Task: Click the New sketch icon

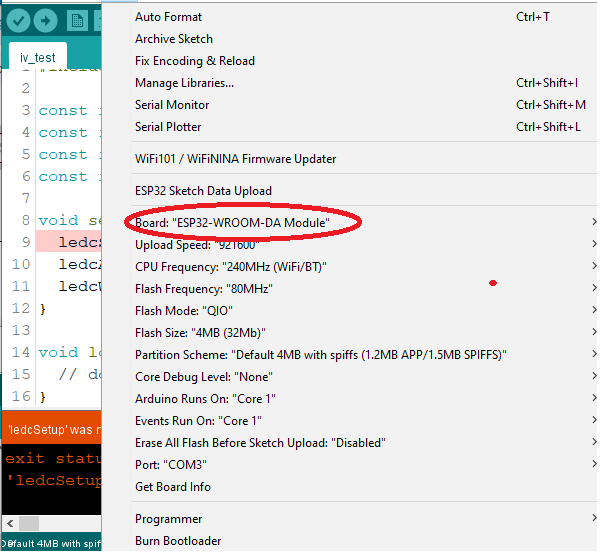Action: pos(78,21)
